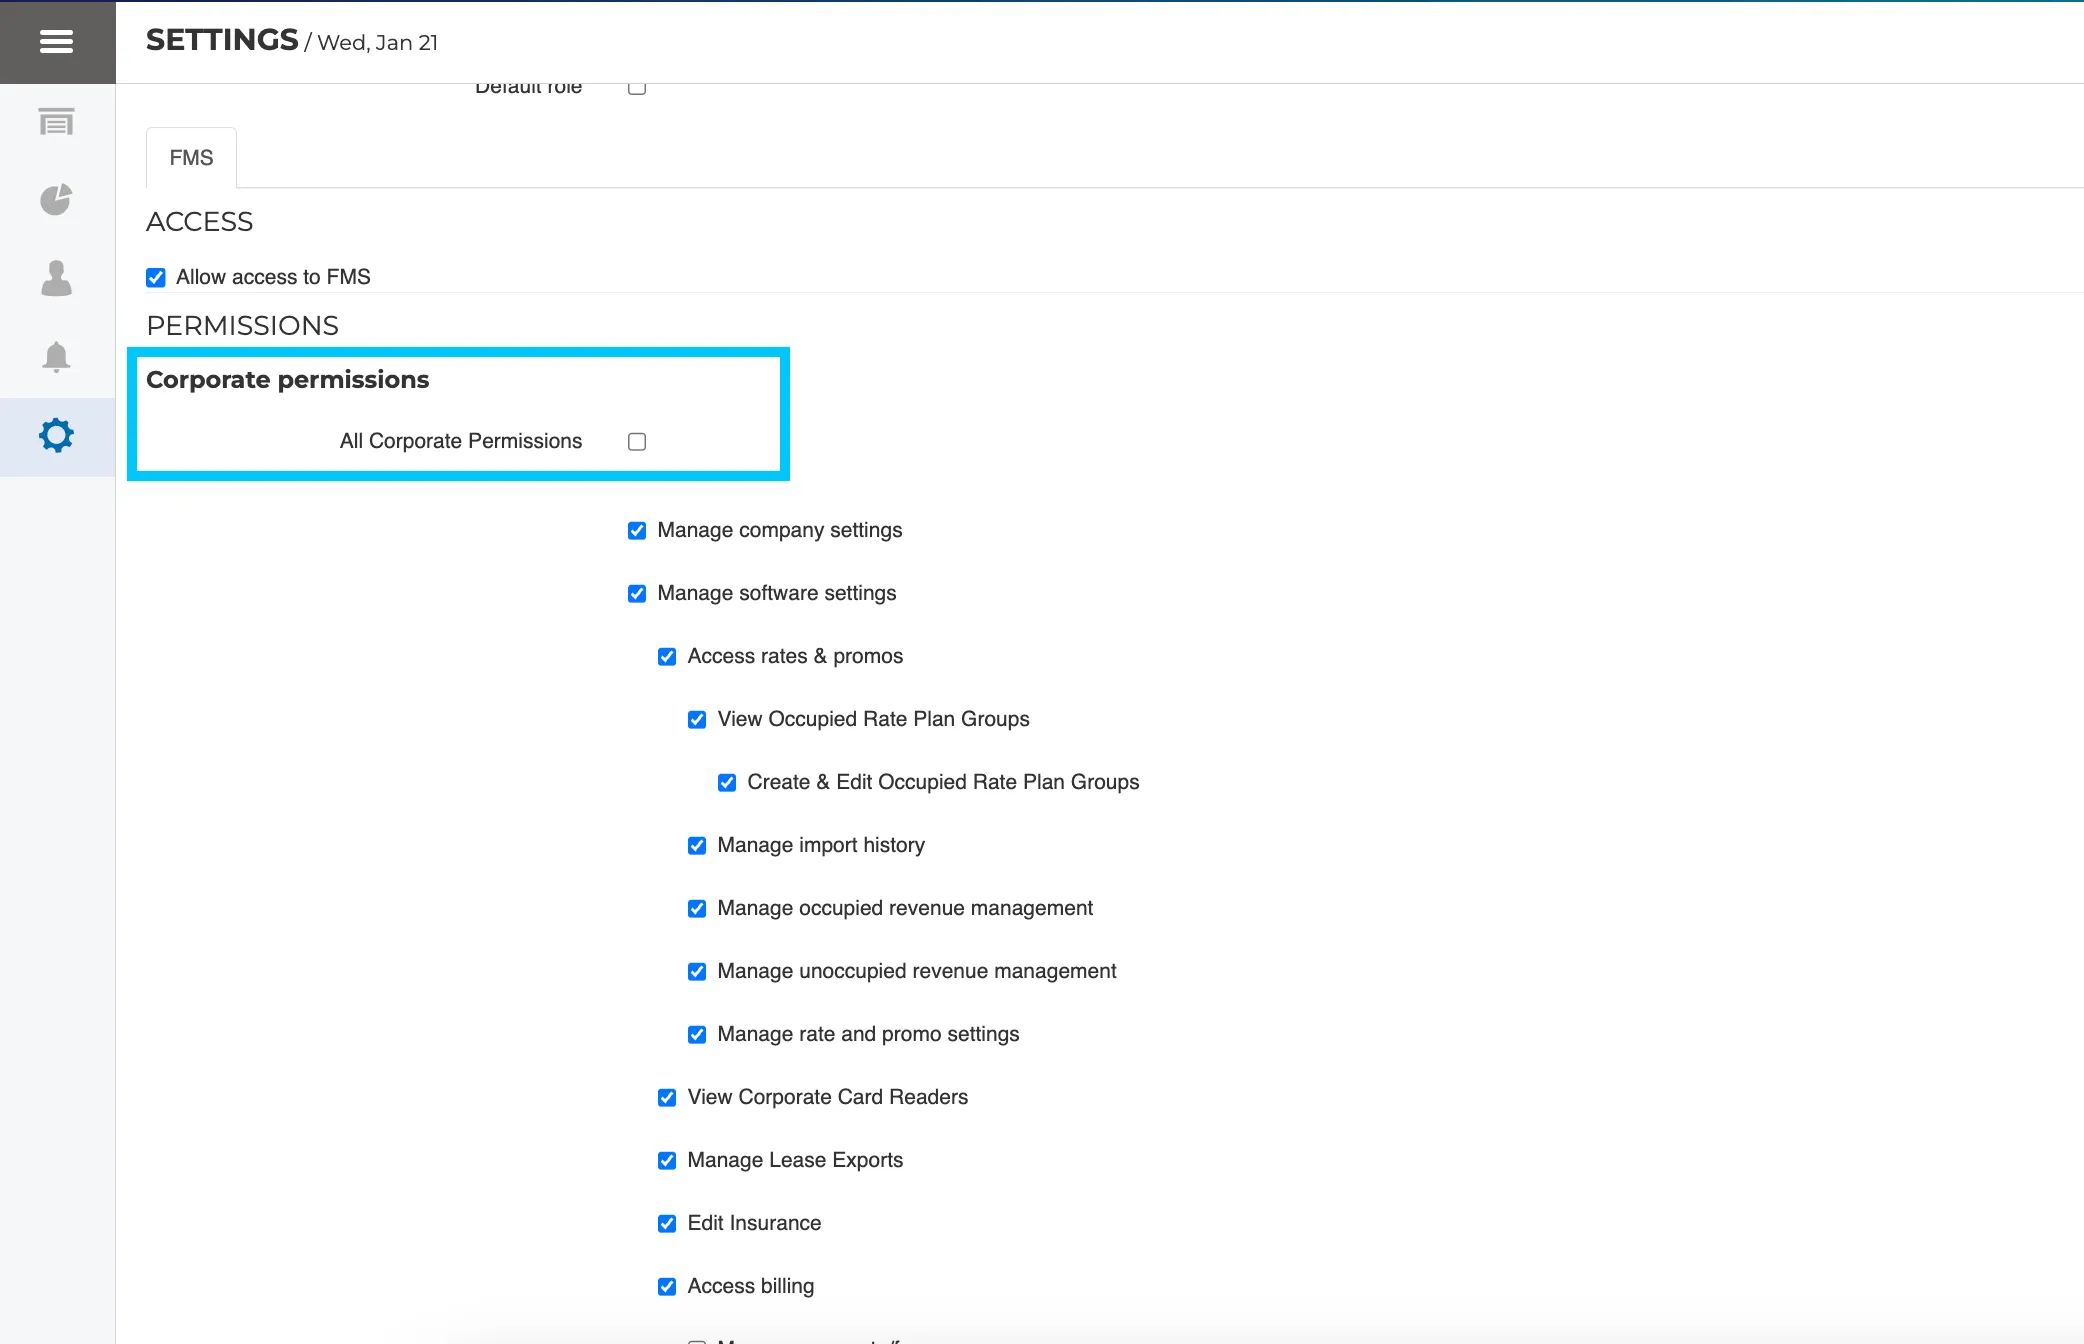Viewport: 2084px width, 1344px height.
Task: Toggle Access rates & promos checkbox
Action: click(667, 657)
